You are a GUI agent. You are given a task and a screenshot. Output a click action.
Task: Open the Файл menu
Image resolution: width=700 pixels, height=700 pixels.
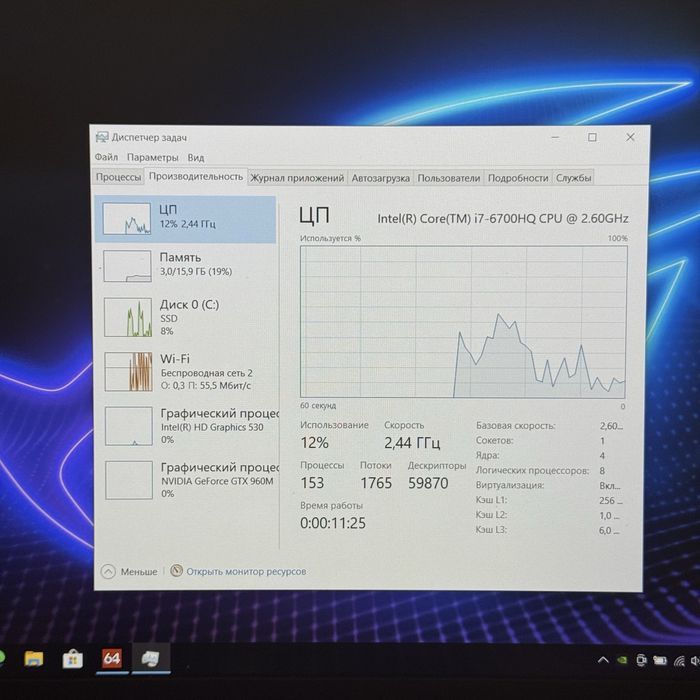[106, 157]
